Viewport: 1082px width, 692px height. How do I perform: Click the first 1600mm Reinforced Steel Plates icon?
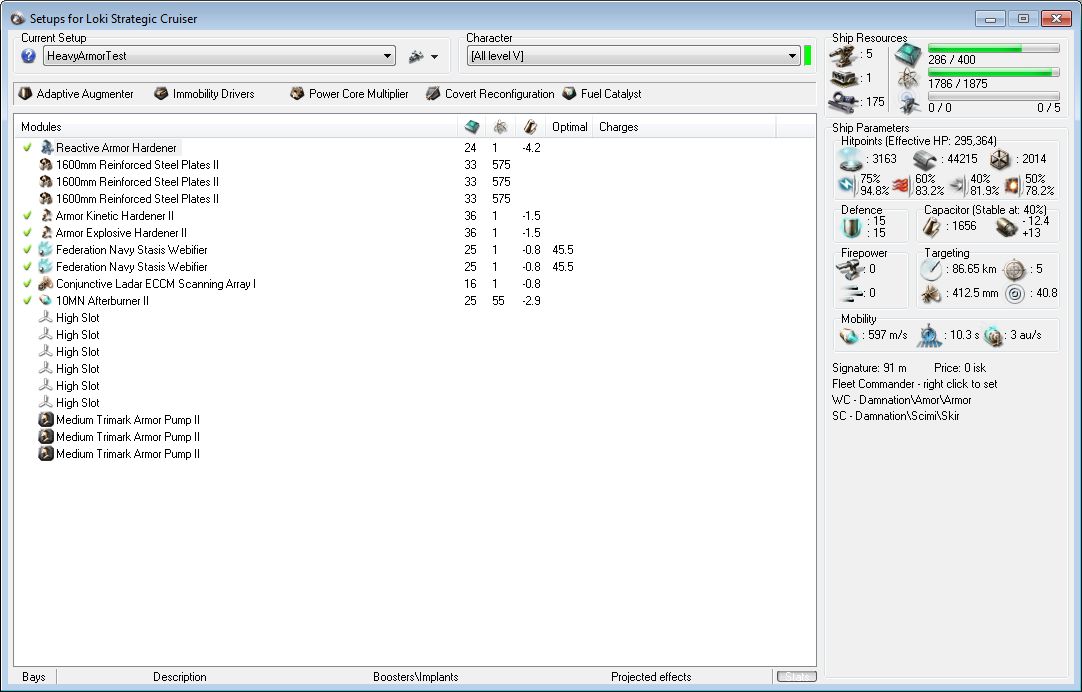pyautogui.click(x=46, y=165)
